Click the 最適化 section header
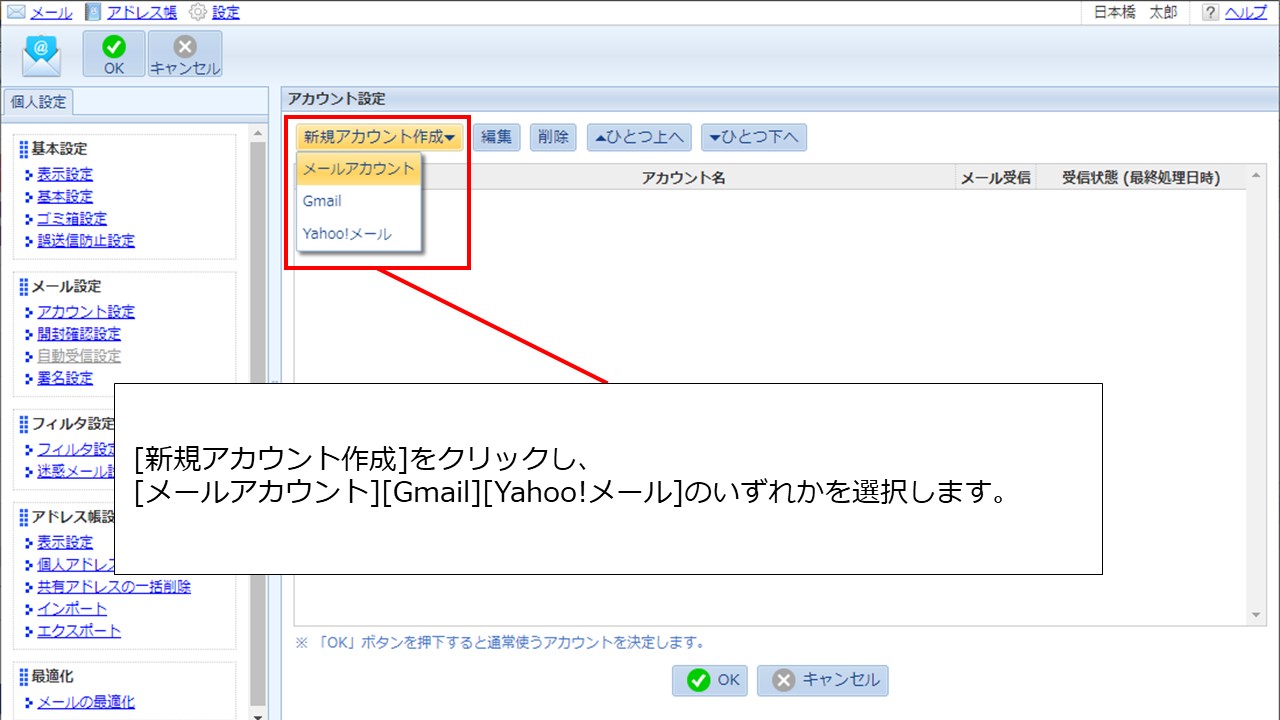 [53, 677]
